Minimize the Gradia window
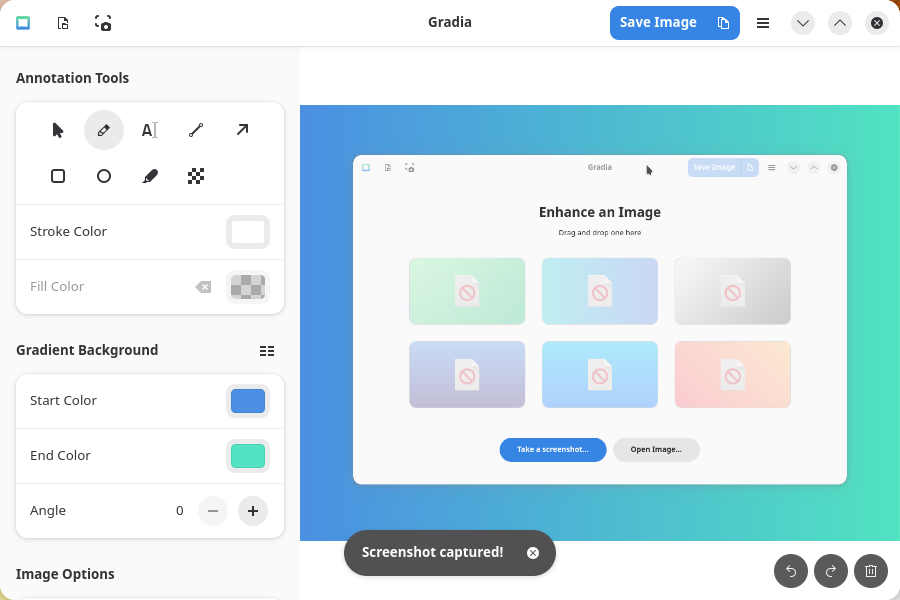 (x=803, y=23)
